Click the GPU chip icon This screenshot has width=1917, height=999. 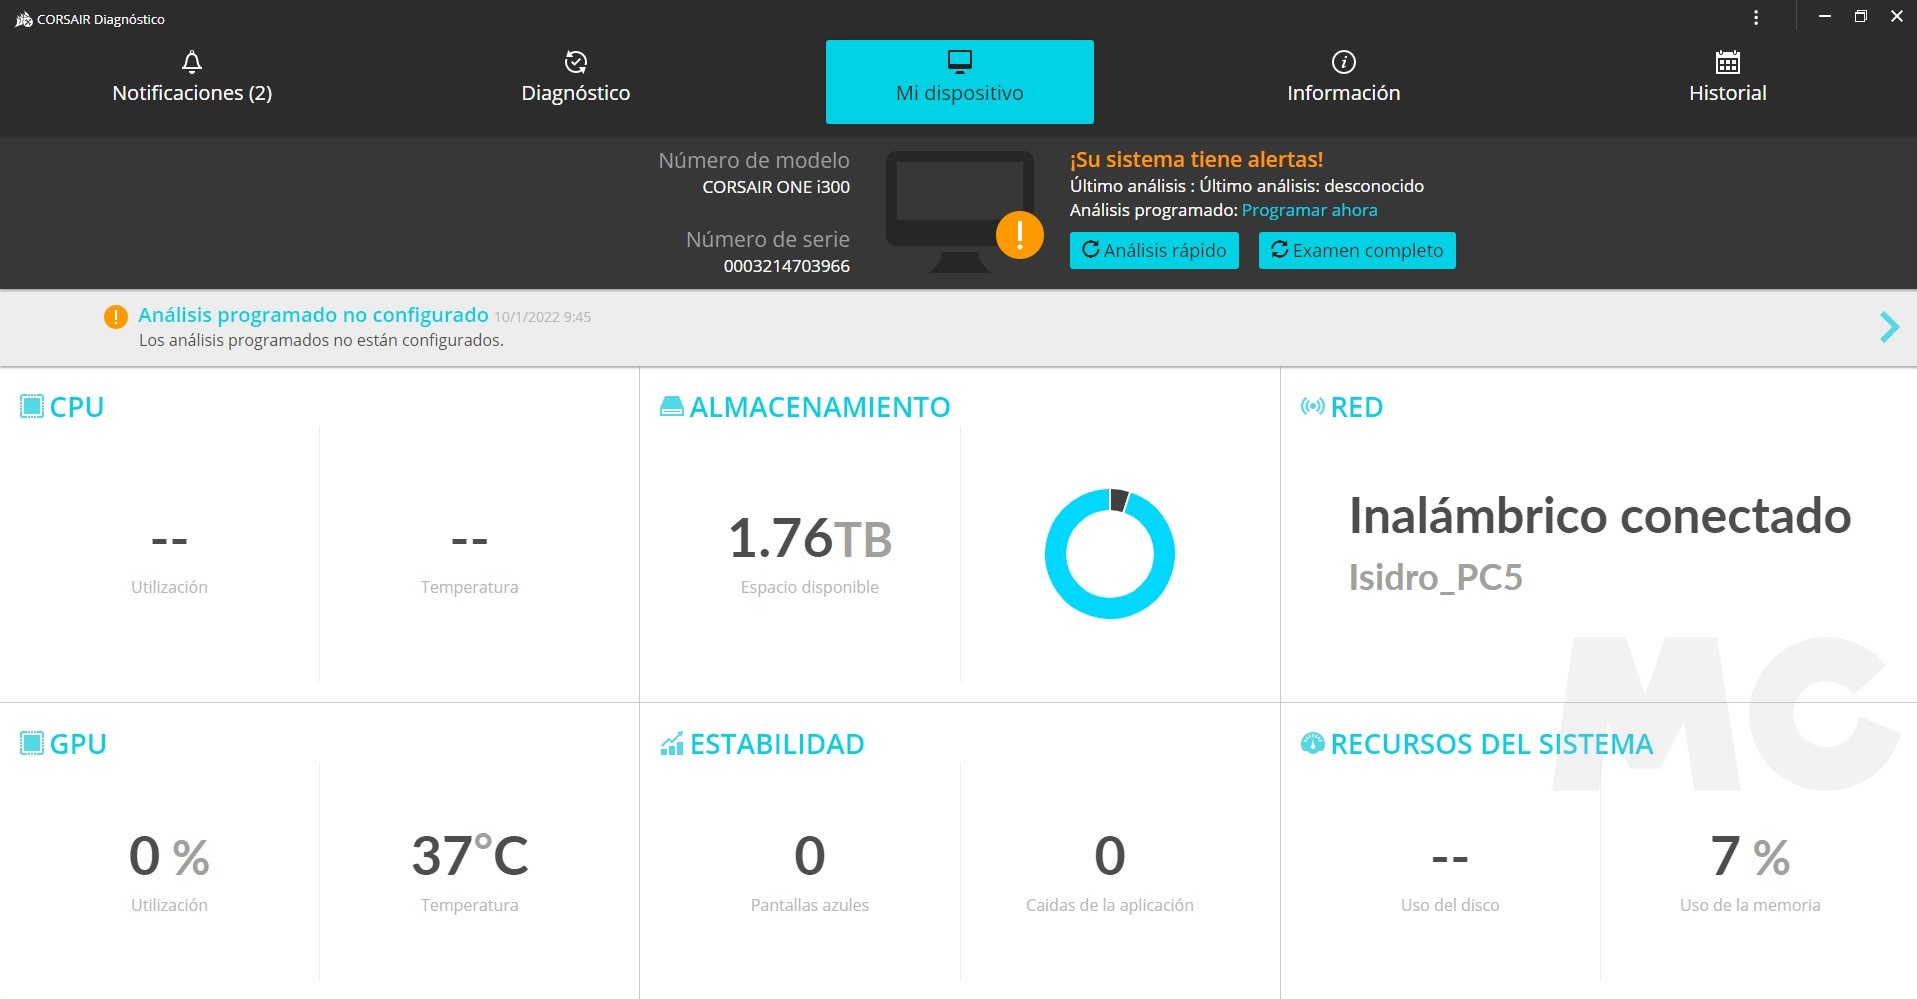pyautogui.click(x=32, y=743)
